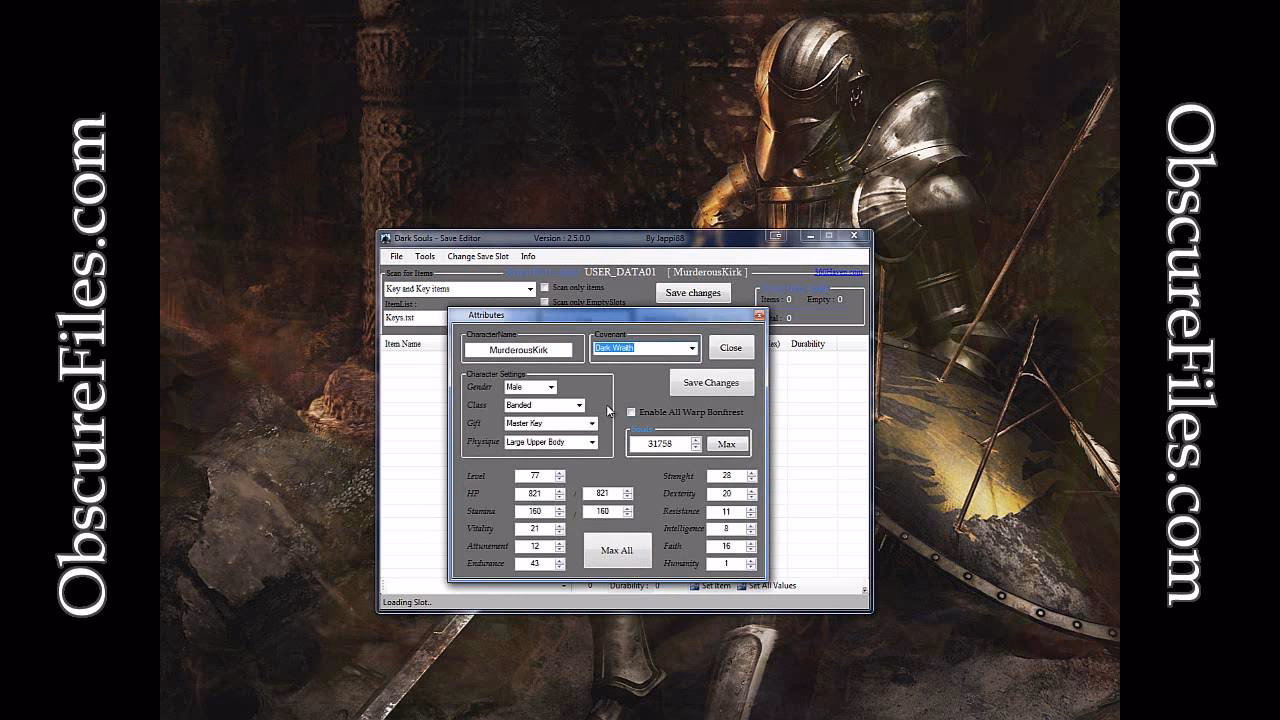
Task: Click the Max souls button
Action: (727, 444)
